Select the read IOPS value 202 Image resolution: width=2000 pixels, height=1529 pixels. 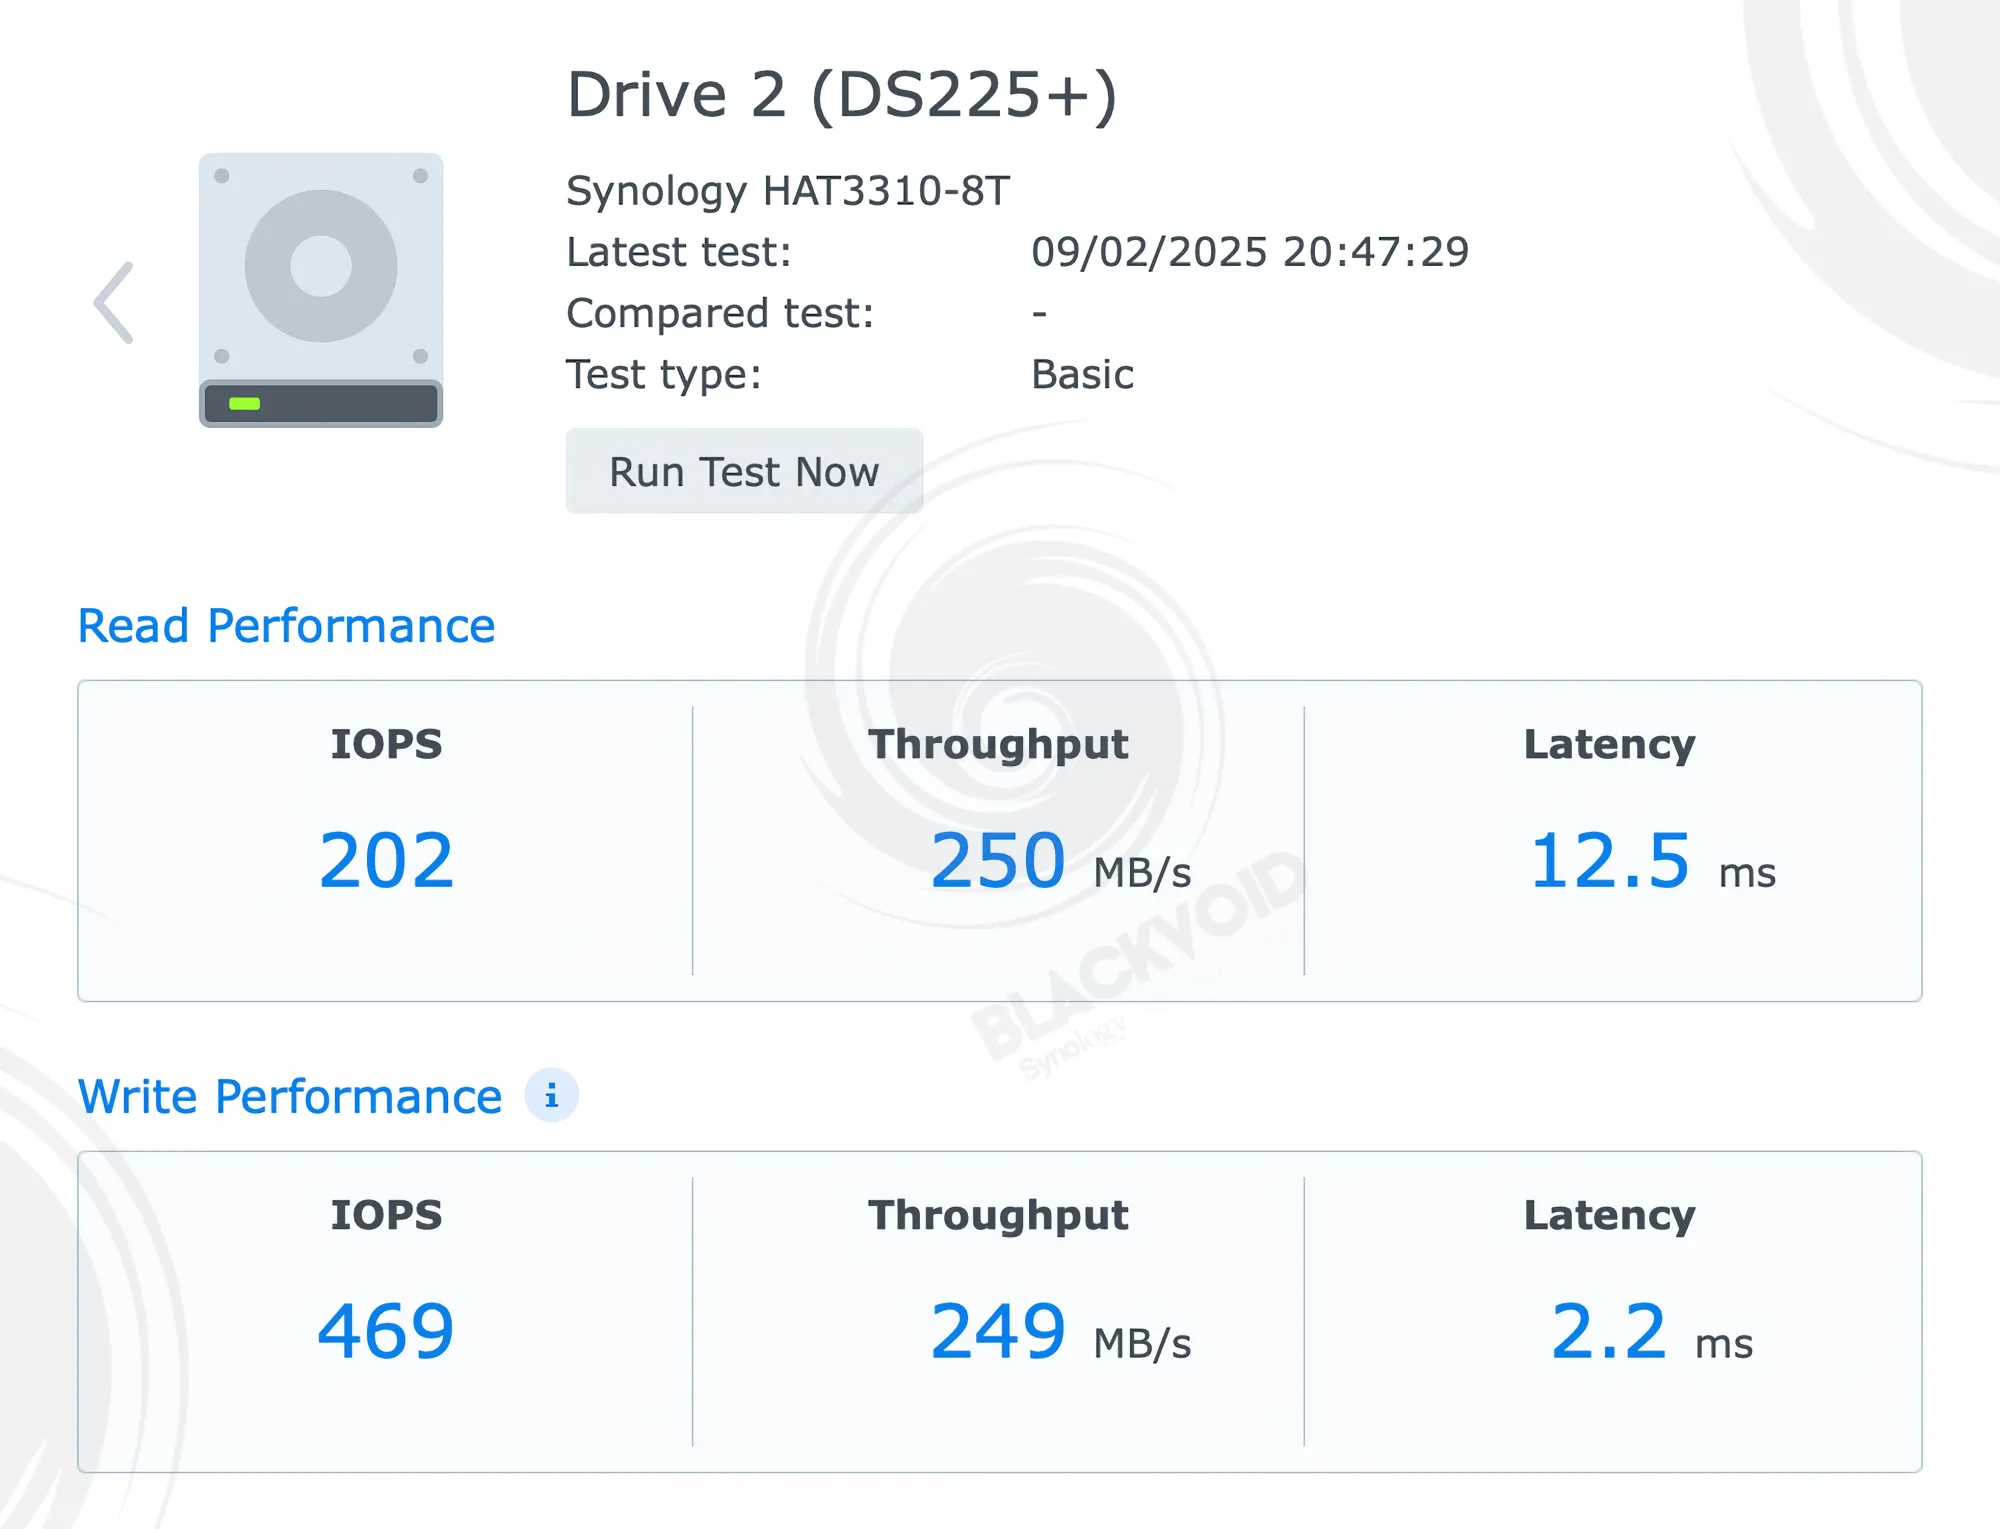point(386,861)
